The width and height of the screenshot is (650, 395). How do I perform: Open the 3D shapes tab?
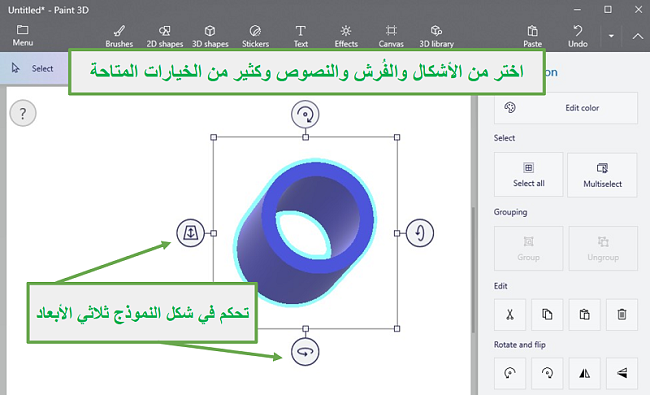210,36
